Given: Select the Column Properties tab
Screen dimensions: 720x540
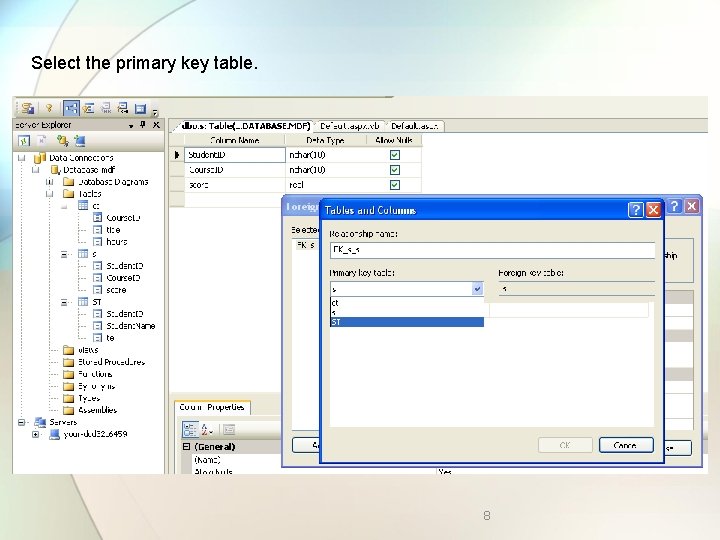Looking at the screenshot, I should 212,407.
